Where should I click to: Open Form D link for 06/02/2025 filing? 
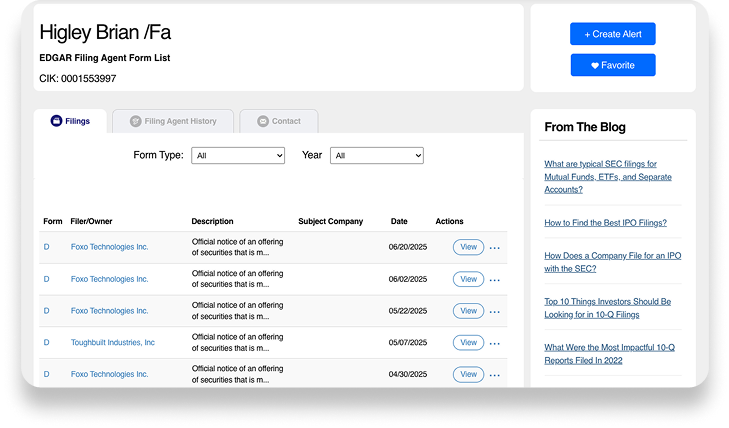46,279
